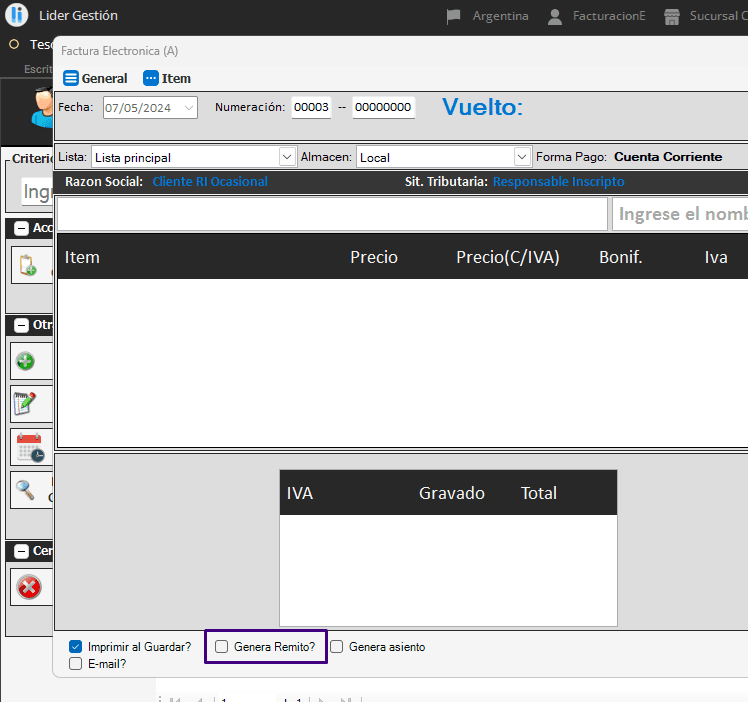Image resolution: width=748 pixels, height=702 pixels.
Task: Uncheck the Imprimir al Guardar checkbox
Action: pos(76,647)
